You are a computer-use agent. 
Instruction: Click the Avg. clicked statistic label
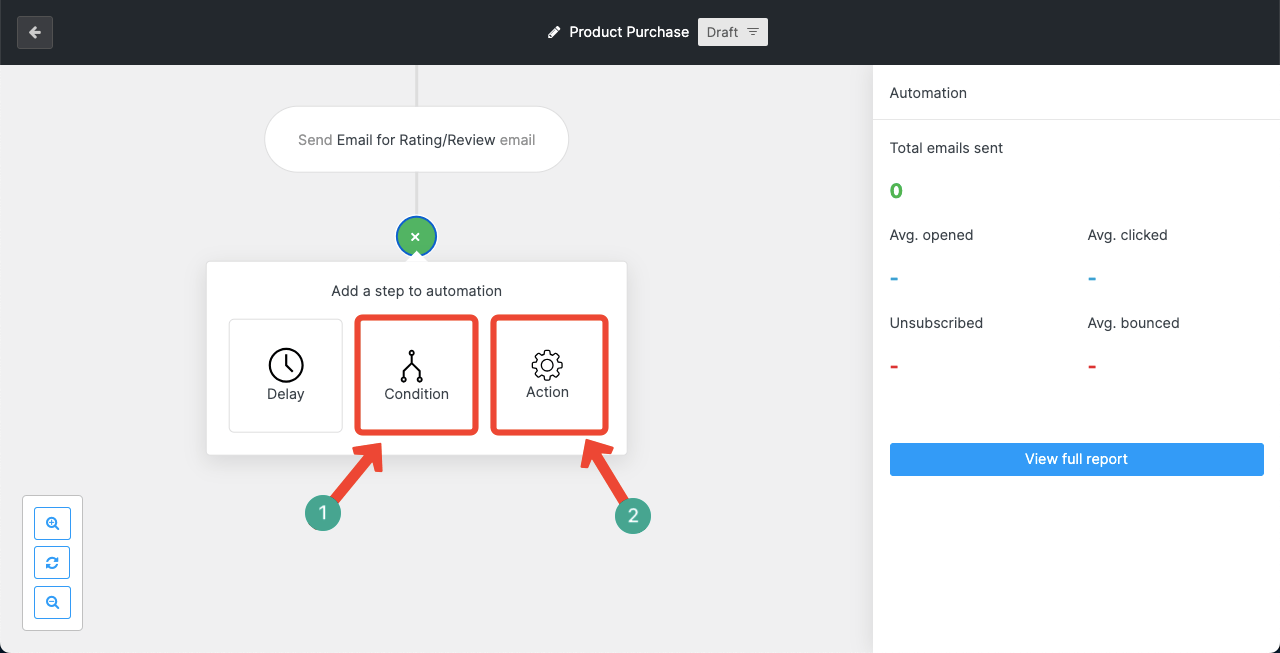(x=1127, y=235)
